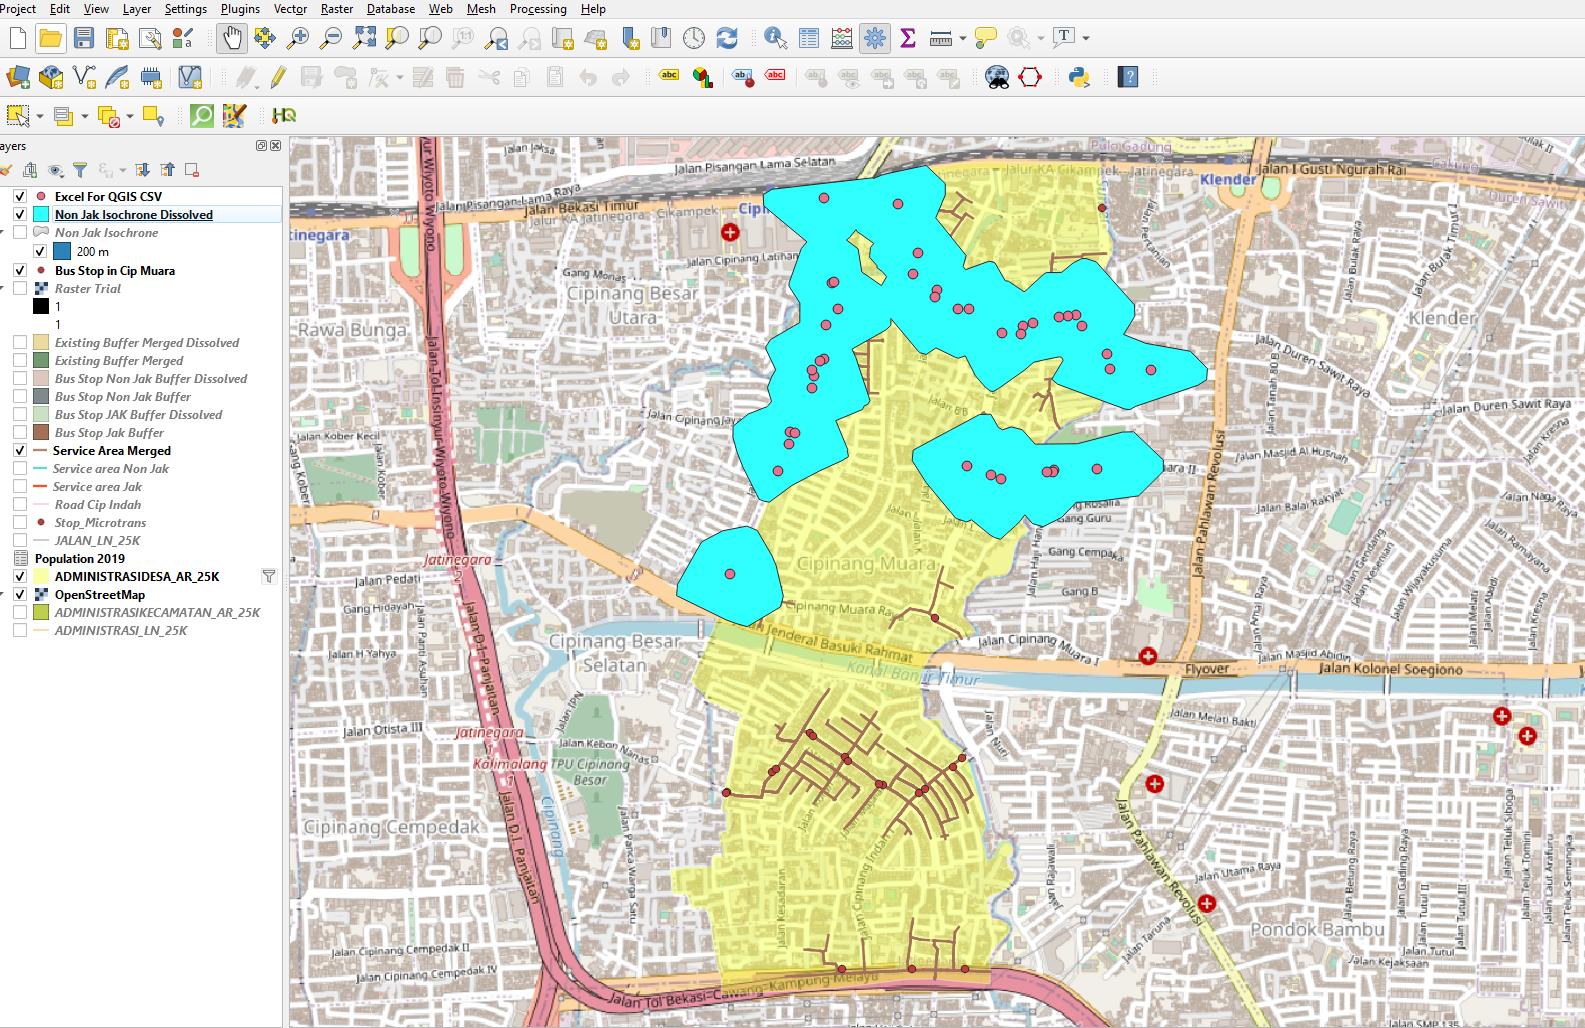1585x1028 pixels.
Task: Select the JALAN_LN_25K layer name
Action: tap(97, 541)
